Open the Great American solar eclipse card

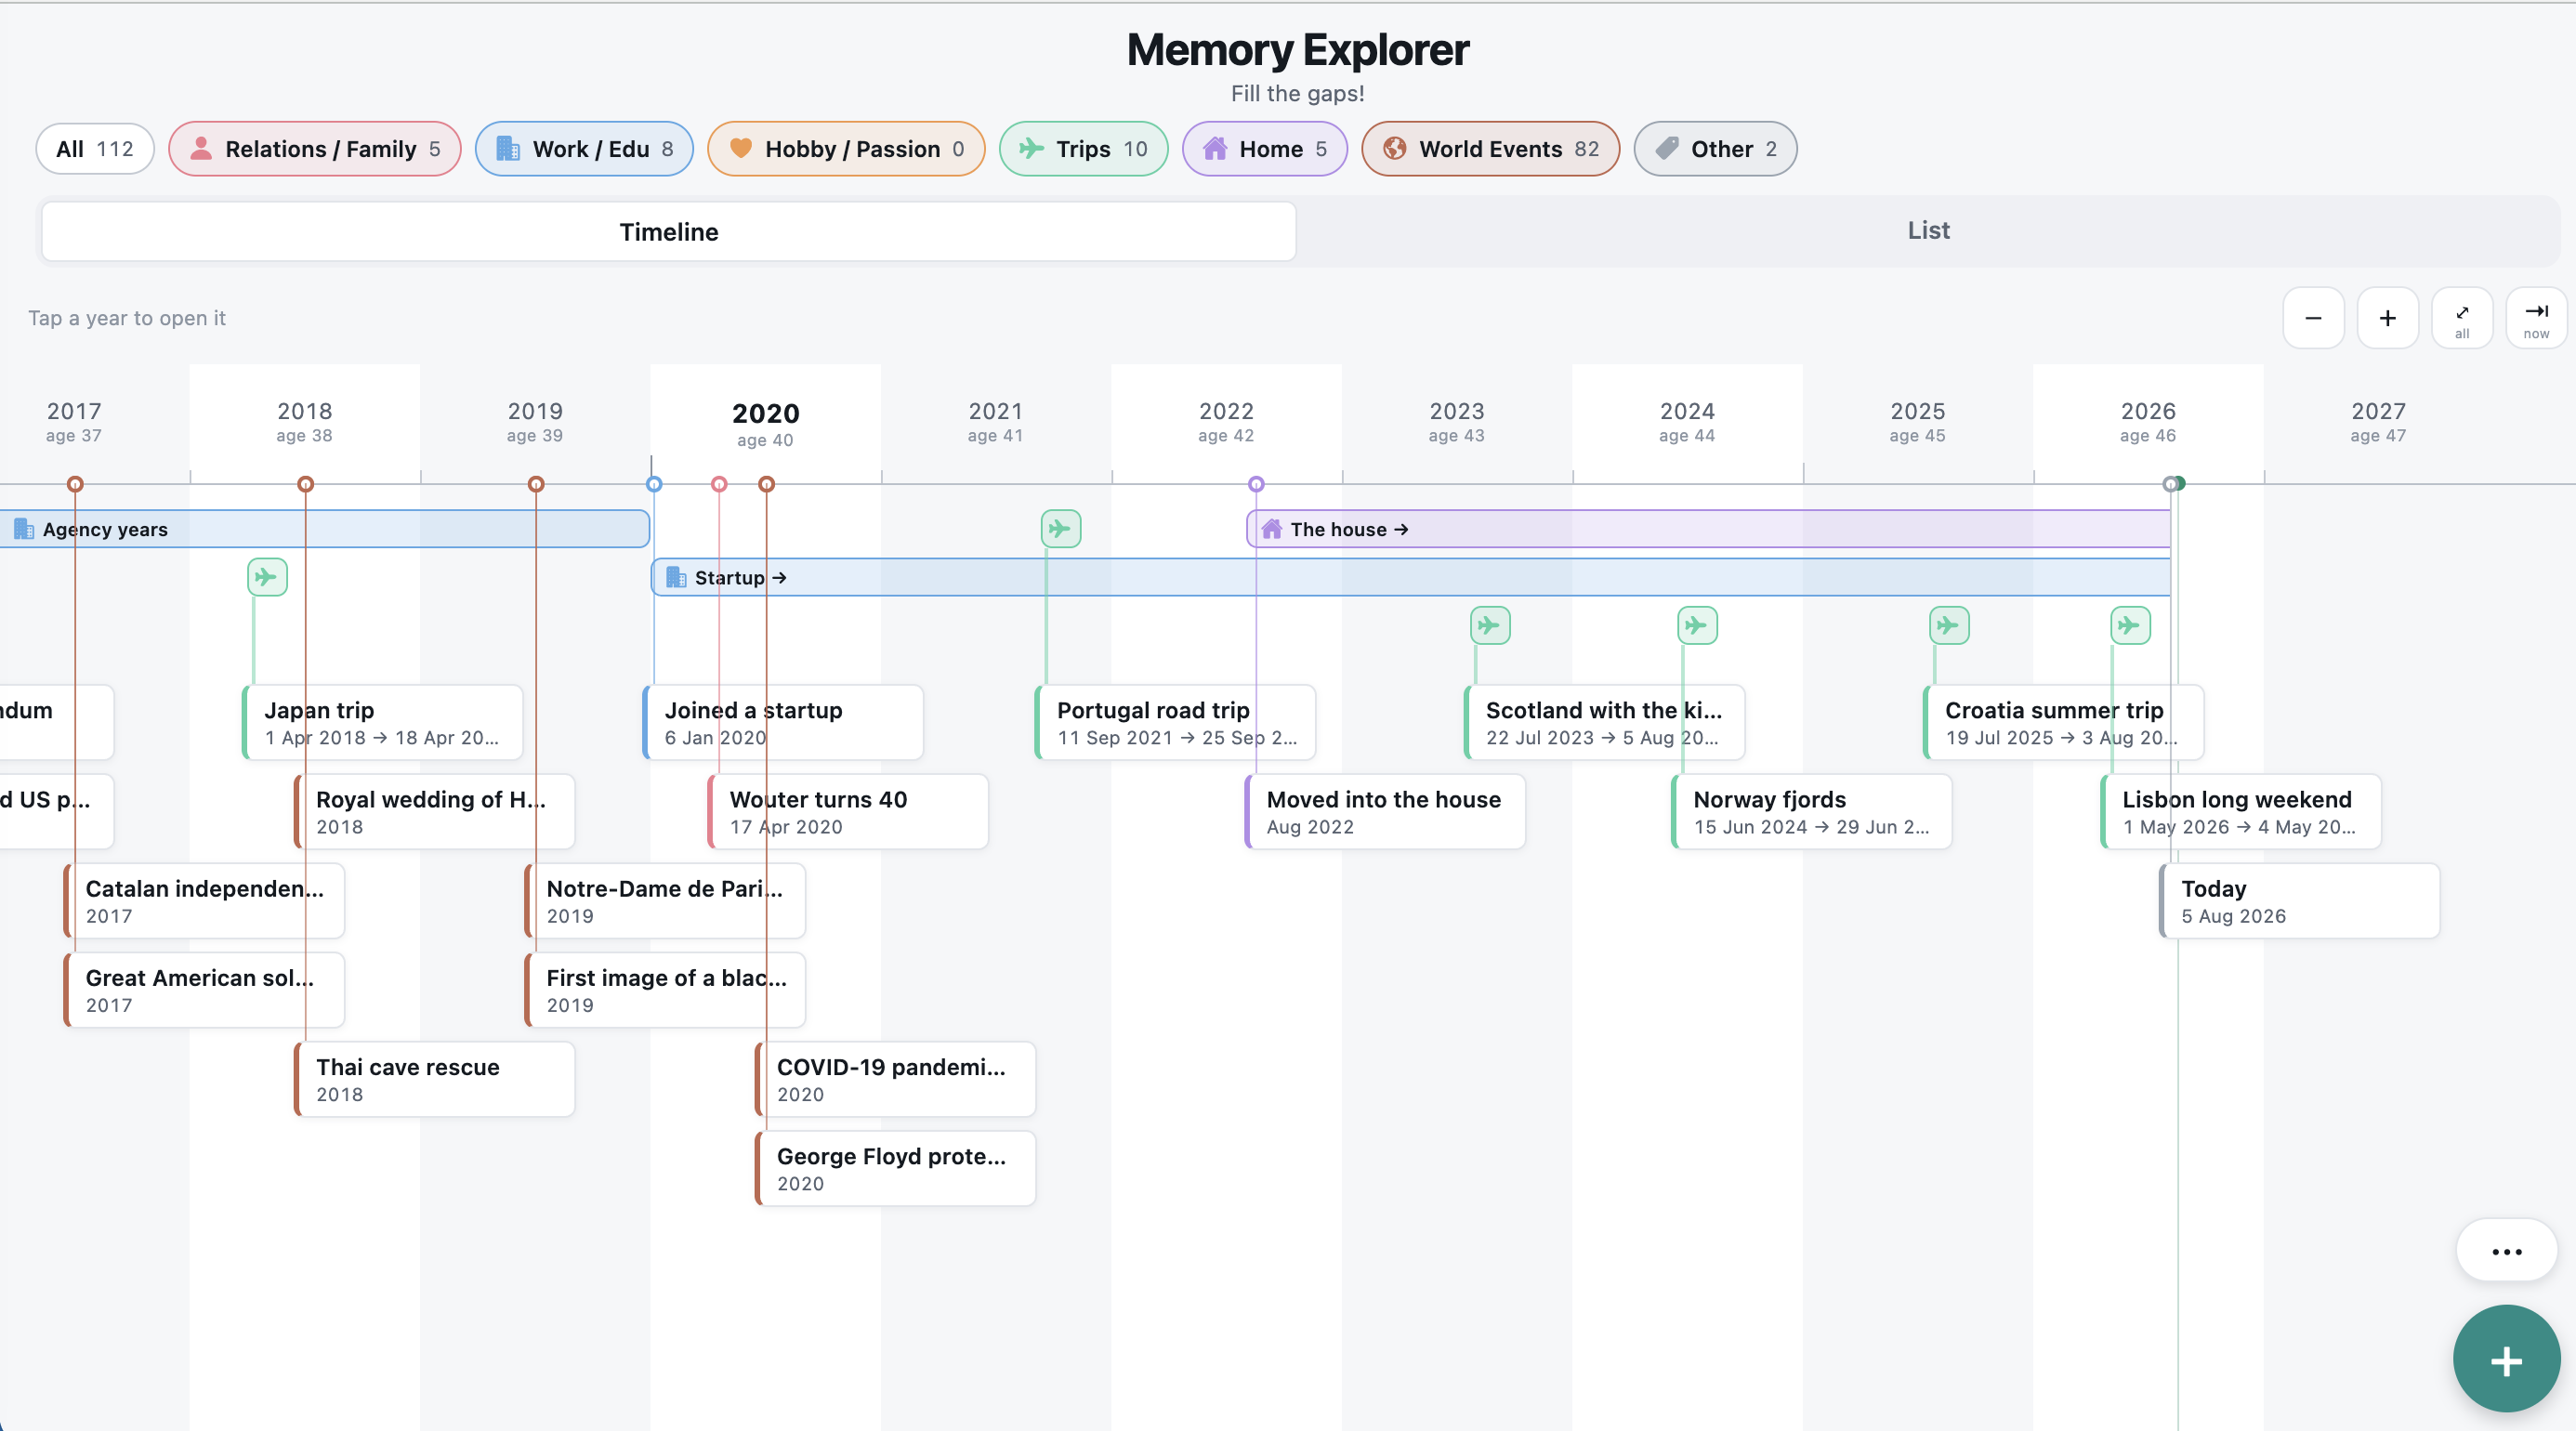[x=204, y=990]
